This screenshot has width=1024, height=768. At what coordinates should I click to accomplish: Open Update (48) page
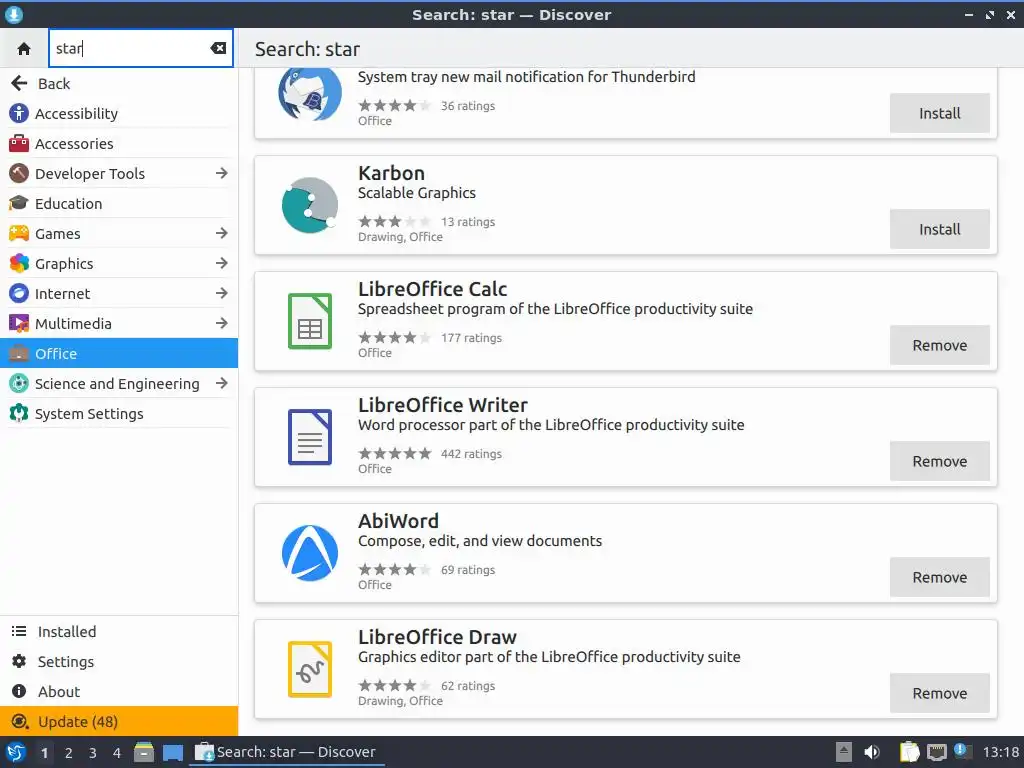click(119, 722)
